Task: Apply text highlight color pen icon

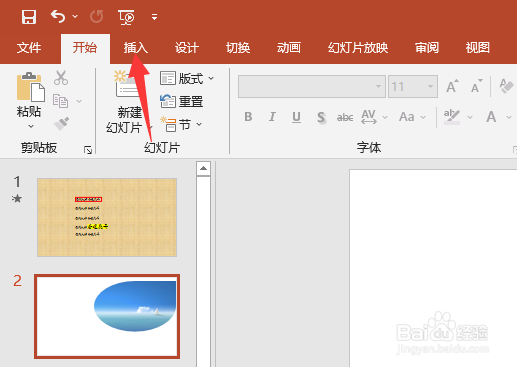Action: tap(452, 117)
